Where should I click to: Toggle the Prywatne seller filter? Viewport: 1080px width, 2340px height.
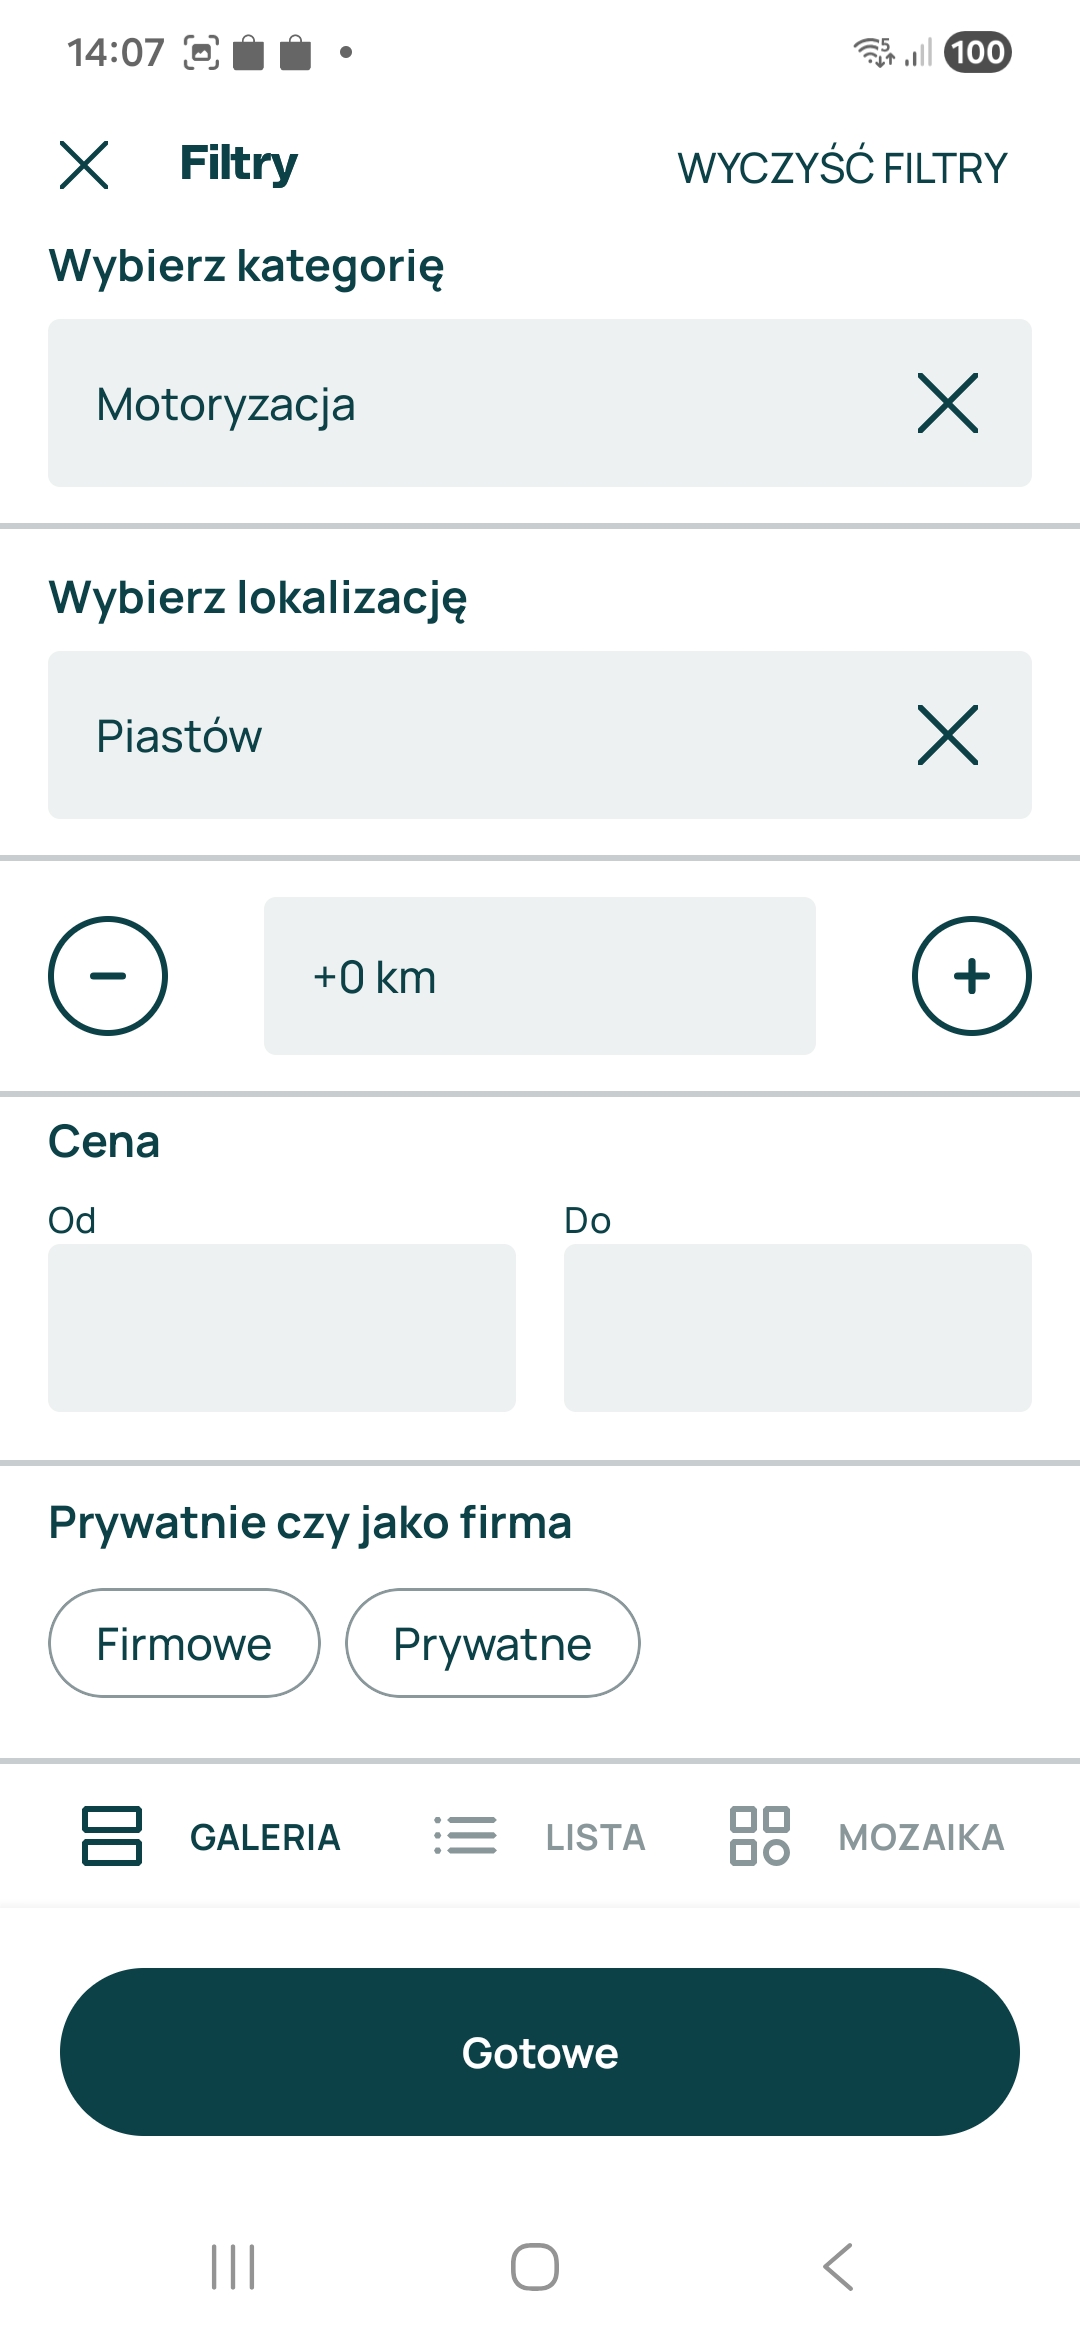(x=492, y=1643)
